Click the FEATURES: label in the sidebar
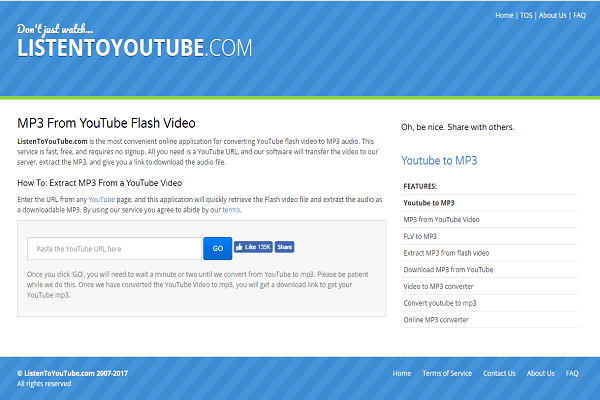This screenshot has width=600, height=400. point(420,186)
